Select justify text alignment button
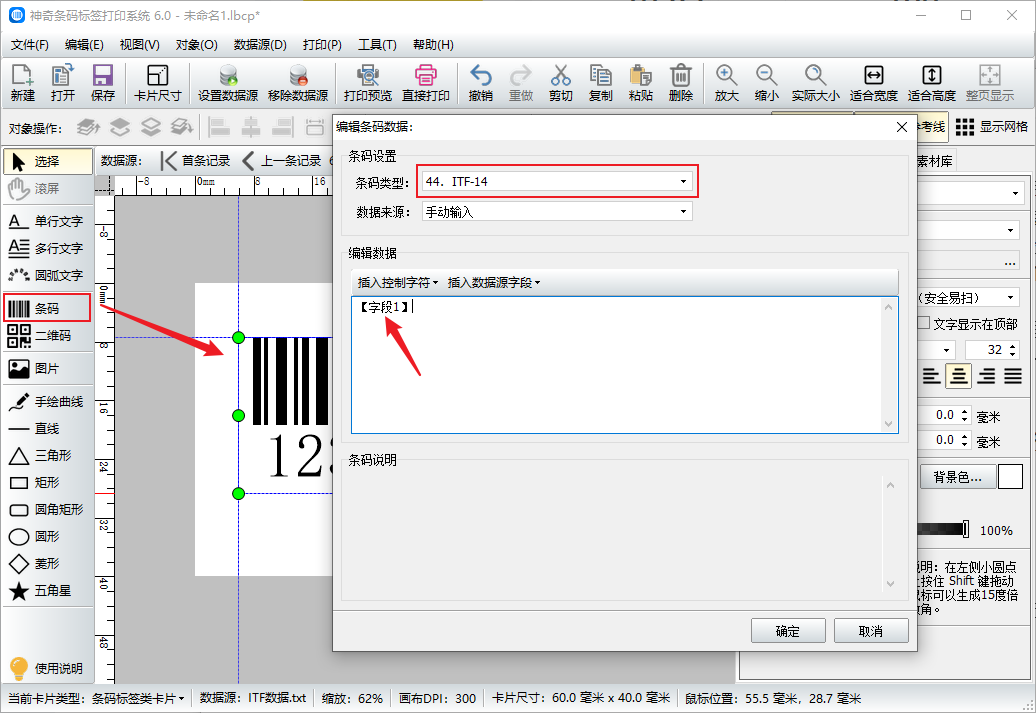Image resolution: width=1036 pixels, height=713 pixels. 1014,377
